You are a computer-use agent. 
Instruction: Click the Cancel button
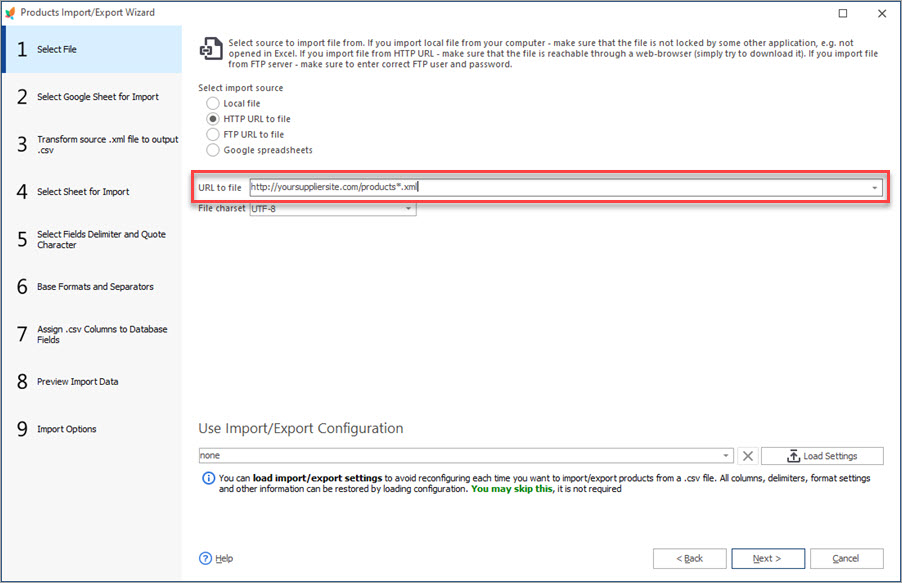(x=846, y=558)
